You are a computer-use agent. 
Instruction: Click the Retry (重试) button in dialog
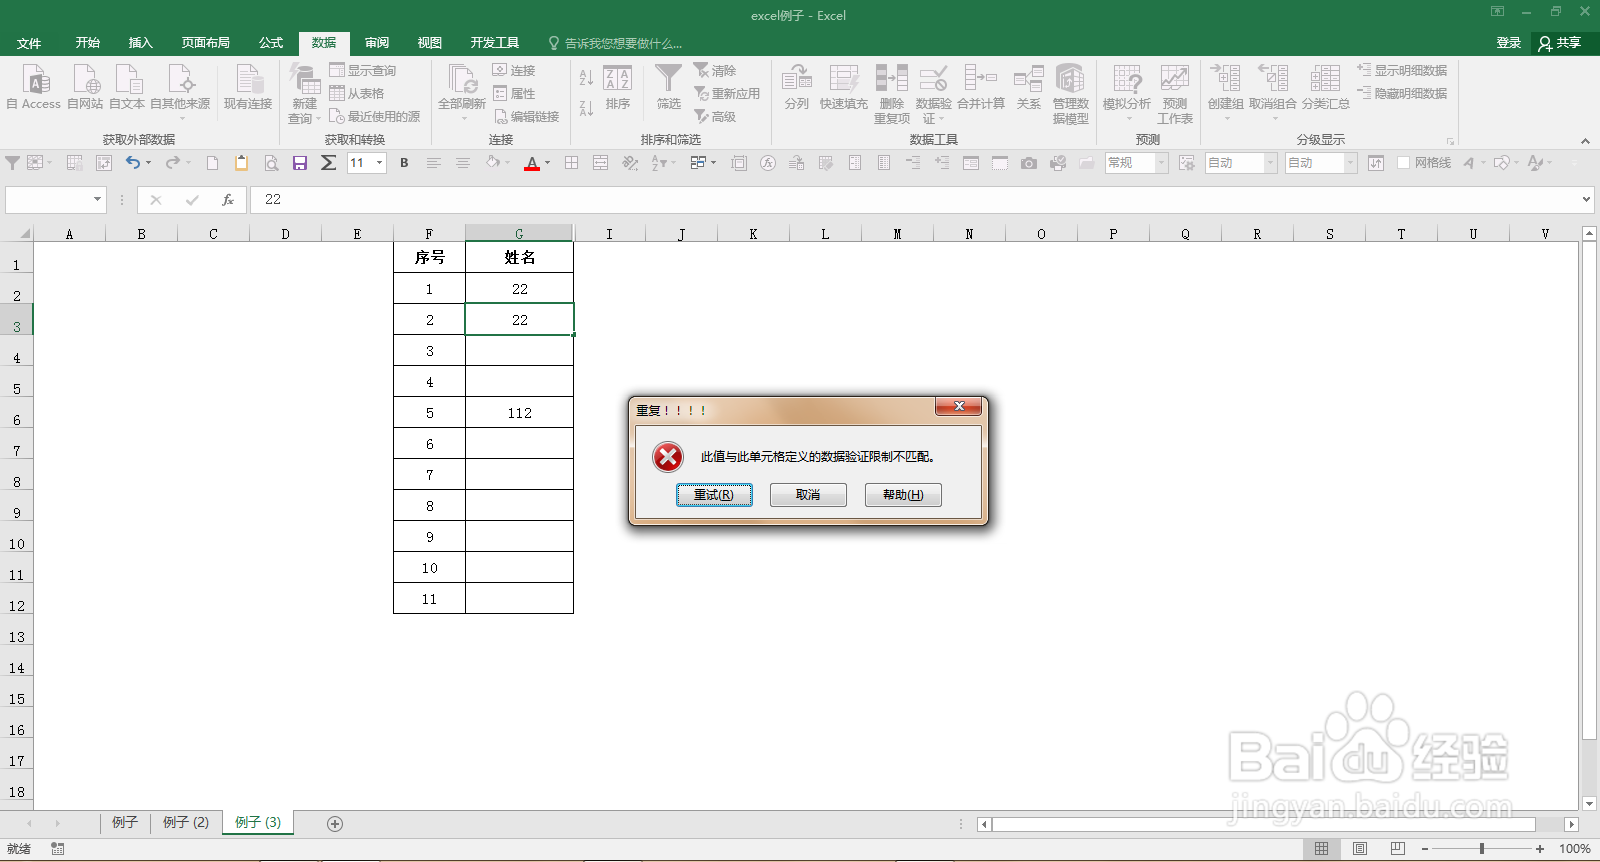coord(714,495)
